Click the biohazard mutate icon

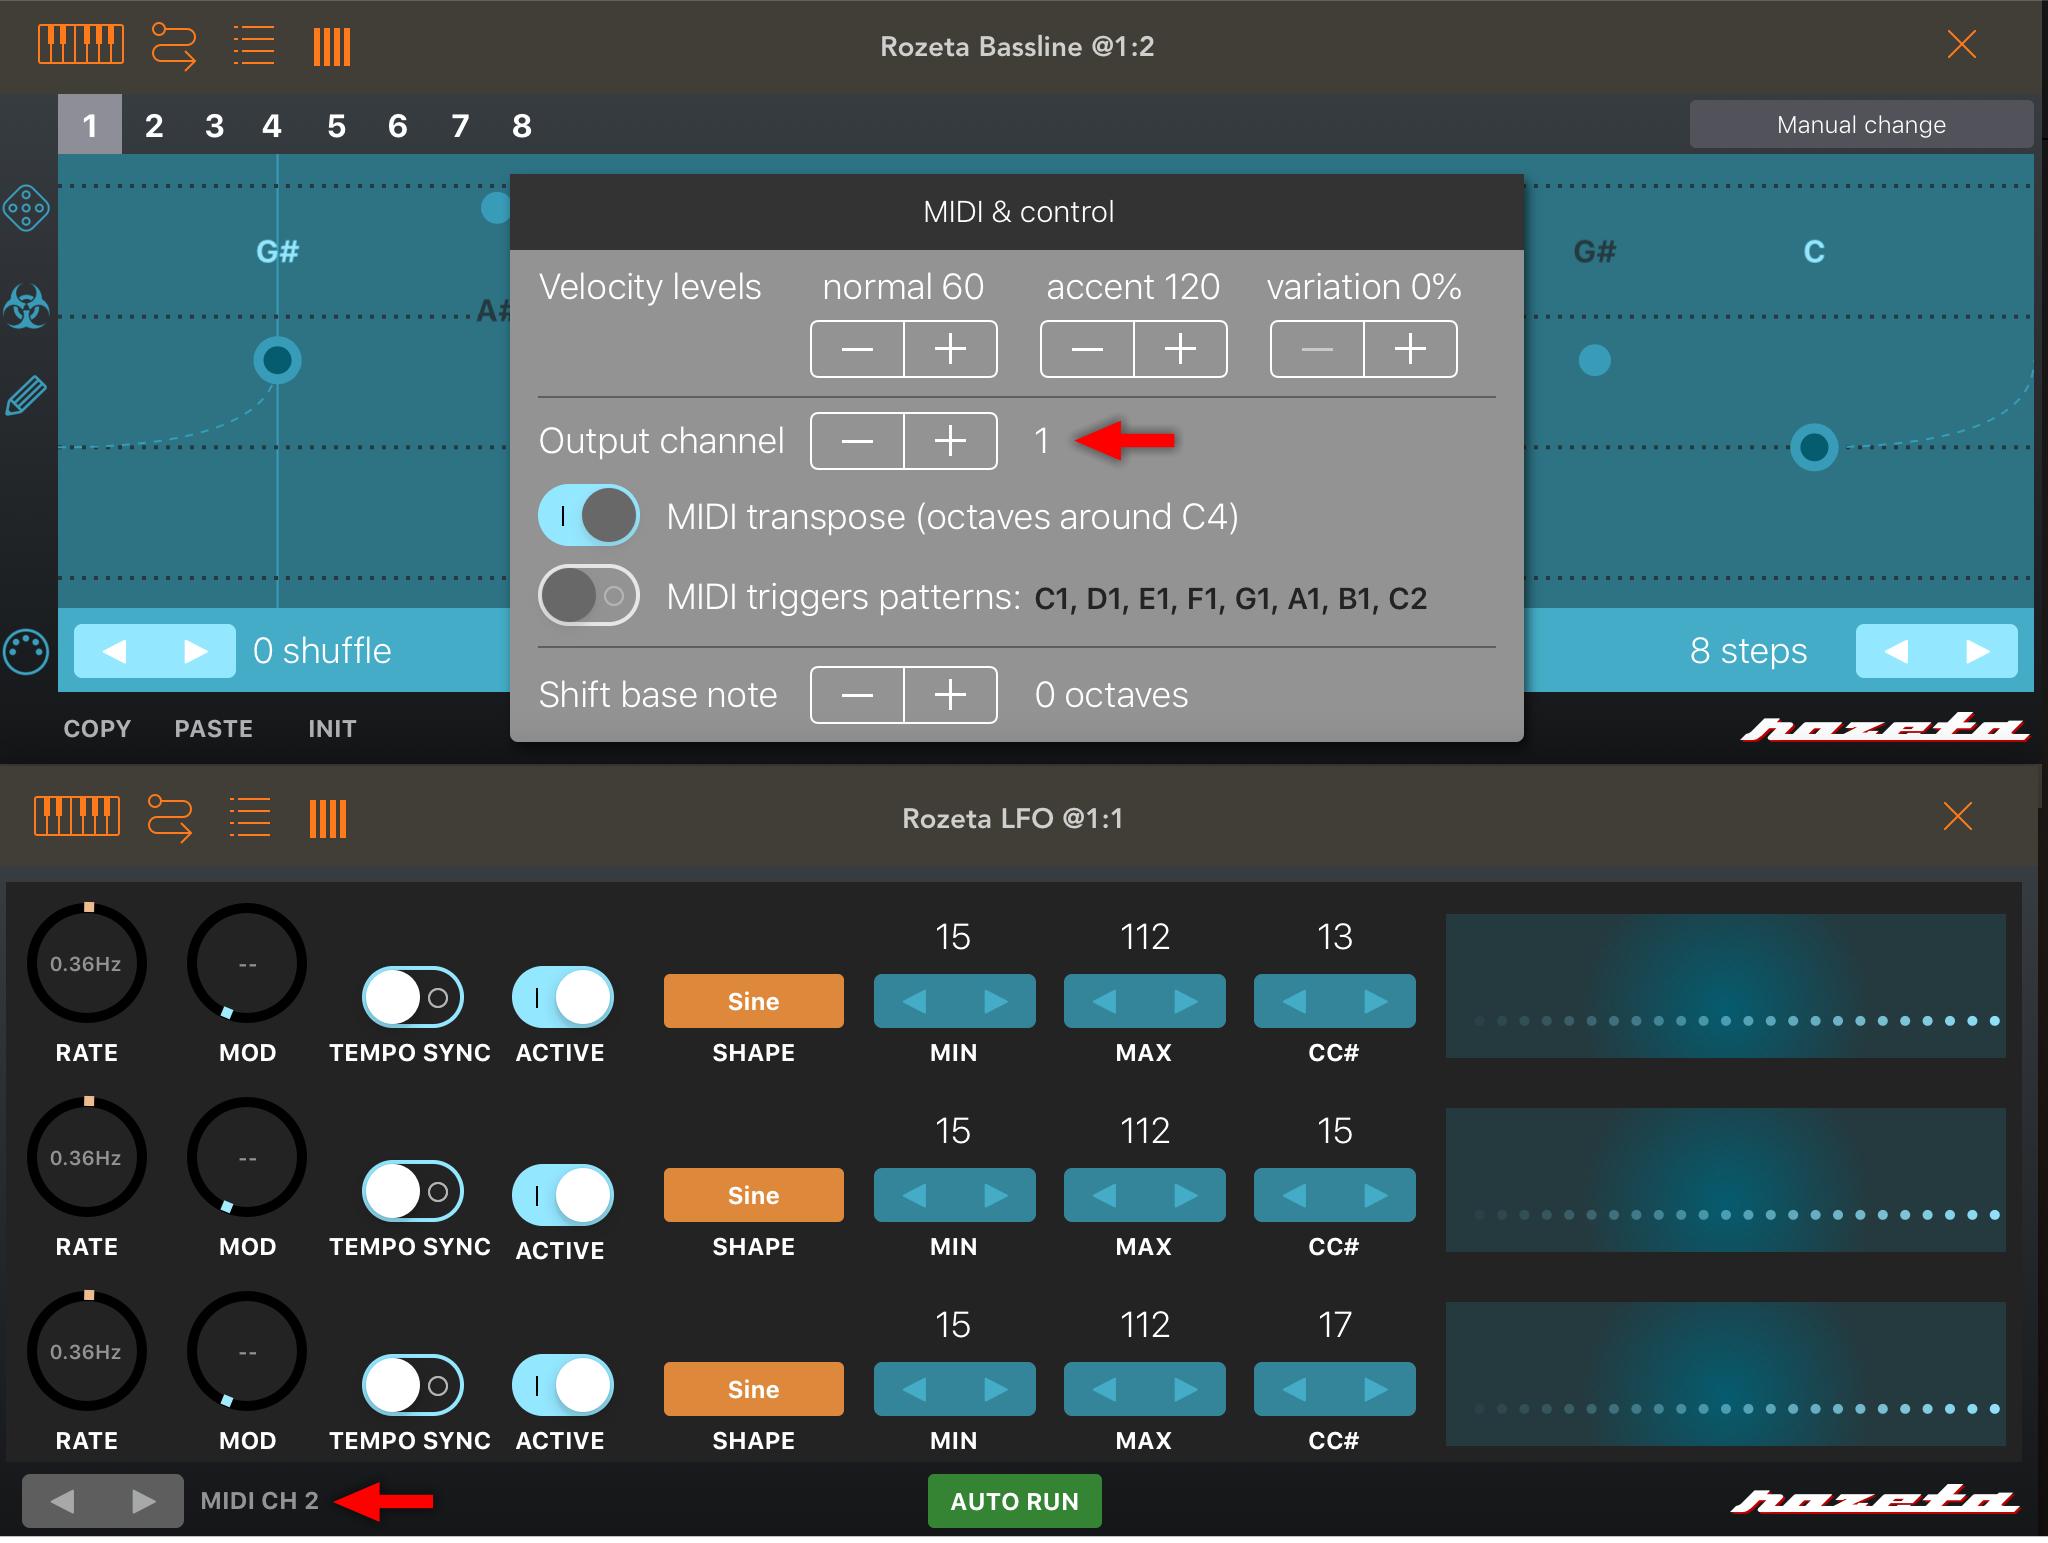coord(26,306)
